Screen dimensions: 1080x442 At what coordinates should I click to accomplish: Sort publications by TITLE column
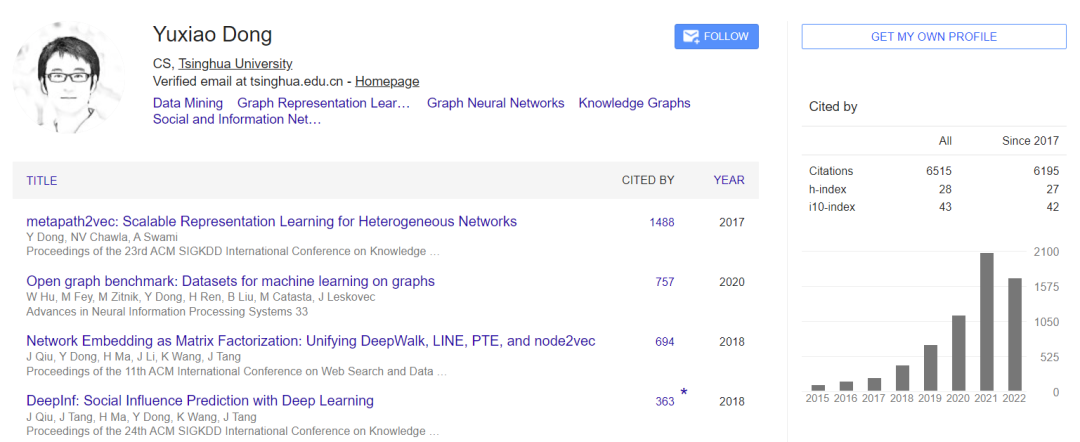pyautogui.click(x=42, y=181)
